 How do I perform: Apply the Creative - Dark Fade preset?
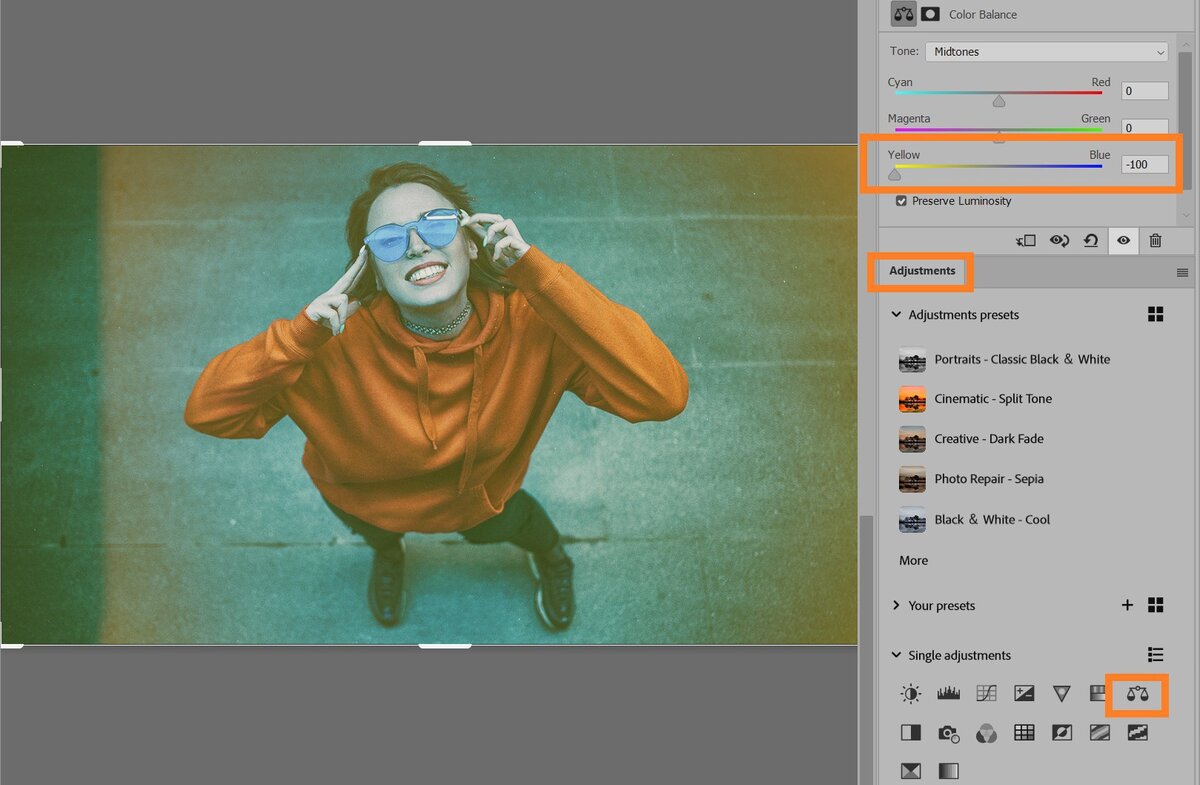pos(971,439)
